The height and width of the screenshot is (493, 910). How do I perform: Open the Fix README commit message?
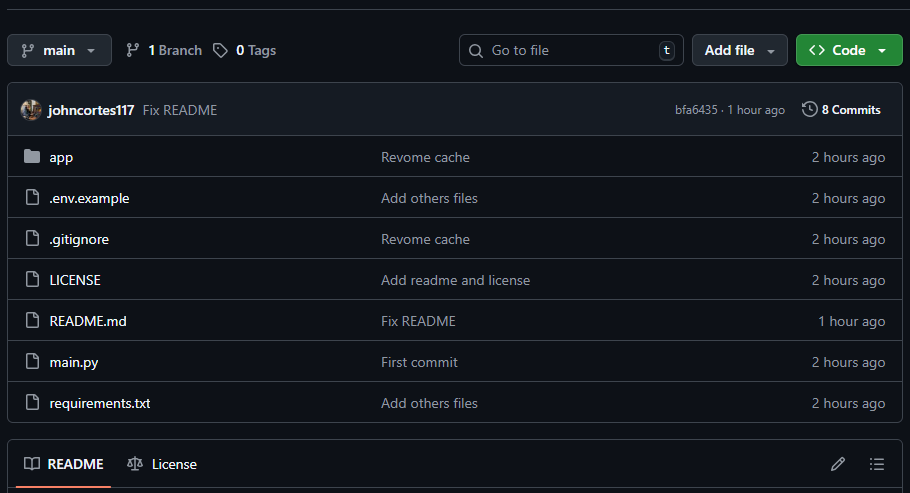point(180,110)
